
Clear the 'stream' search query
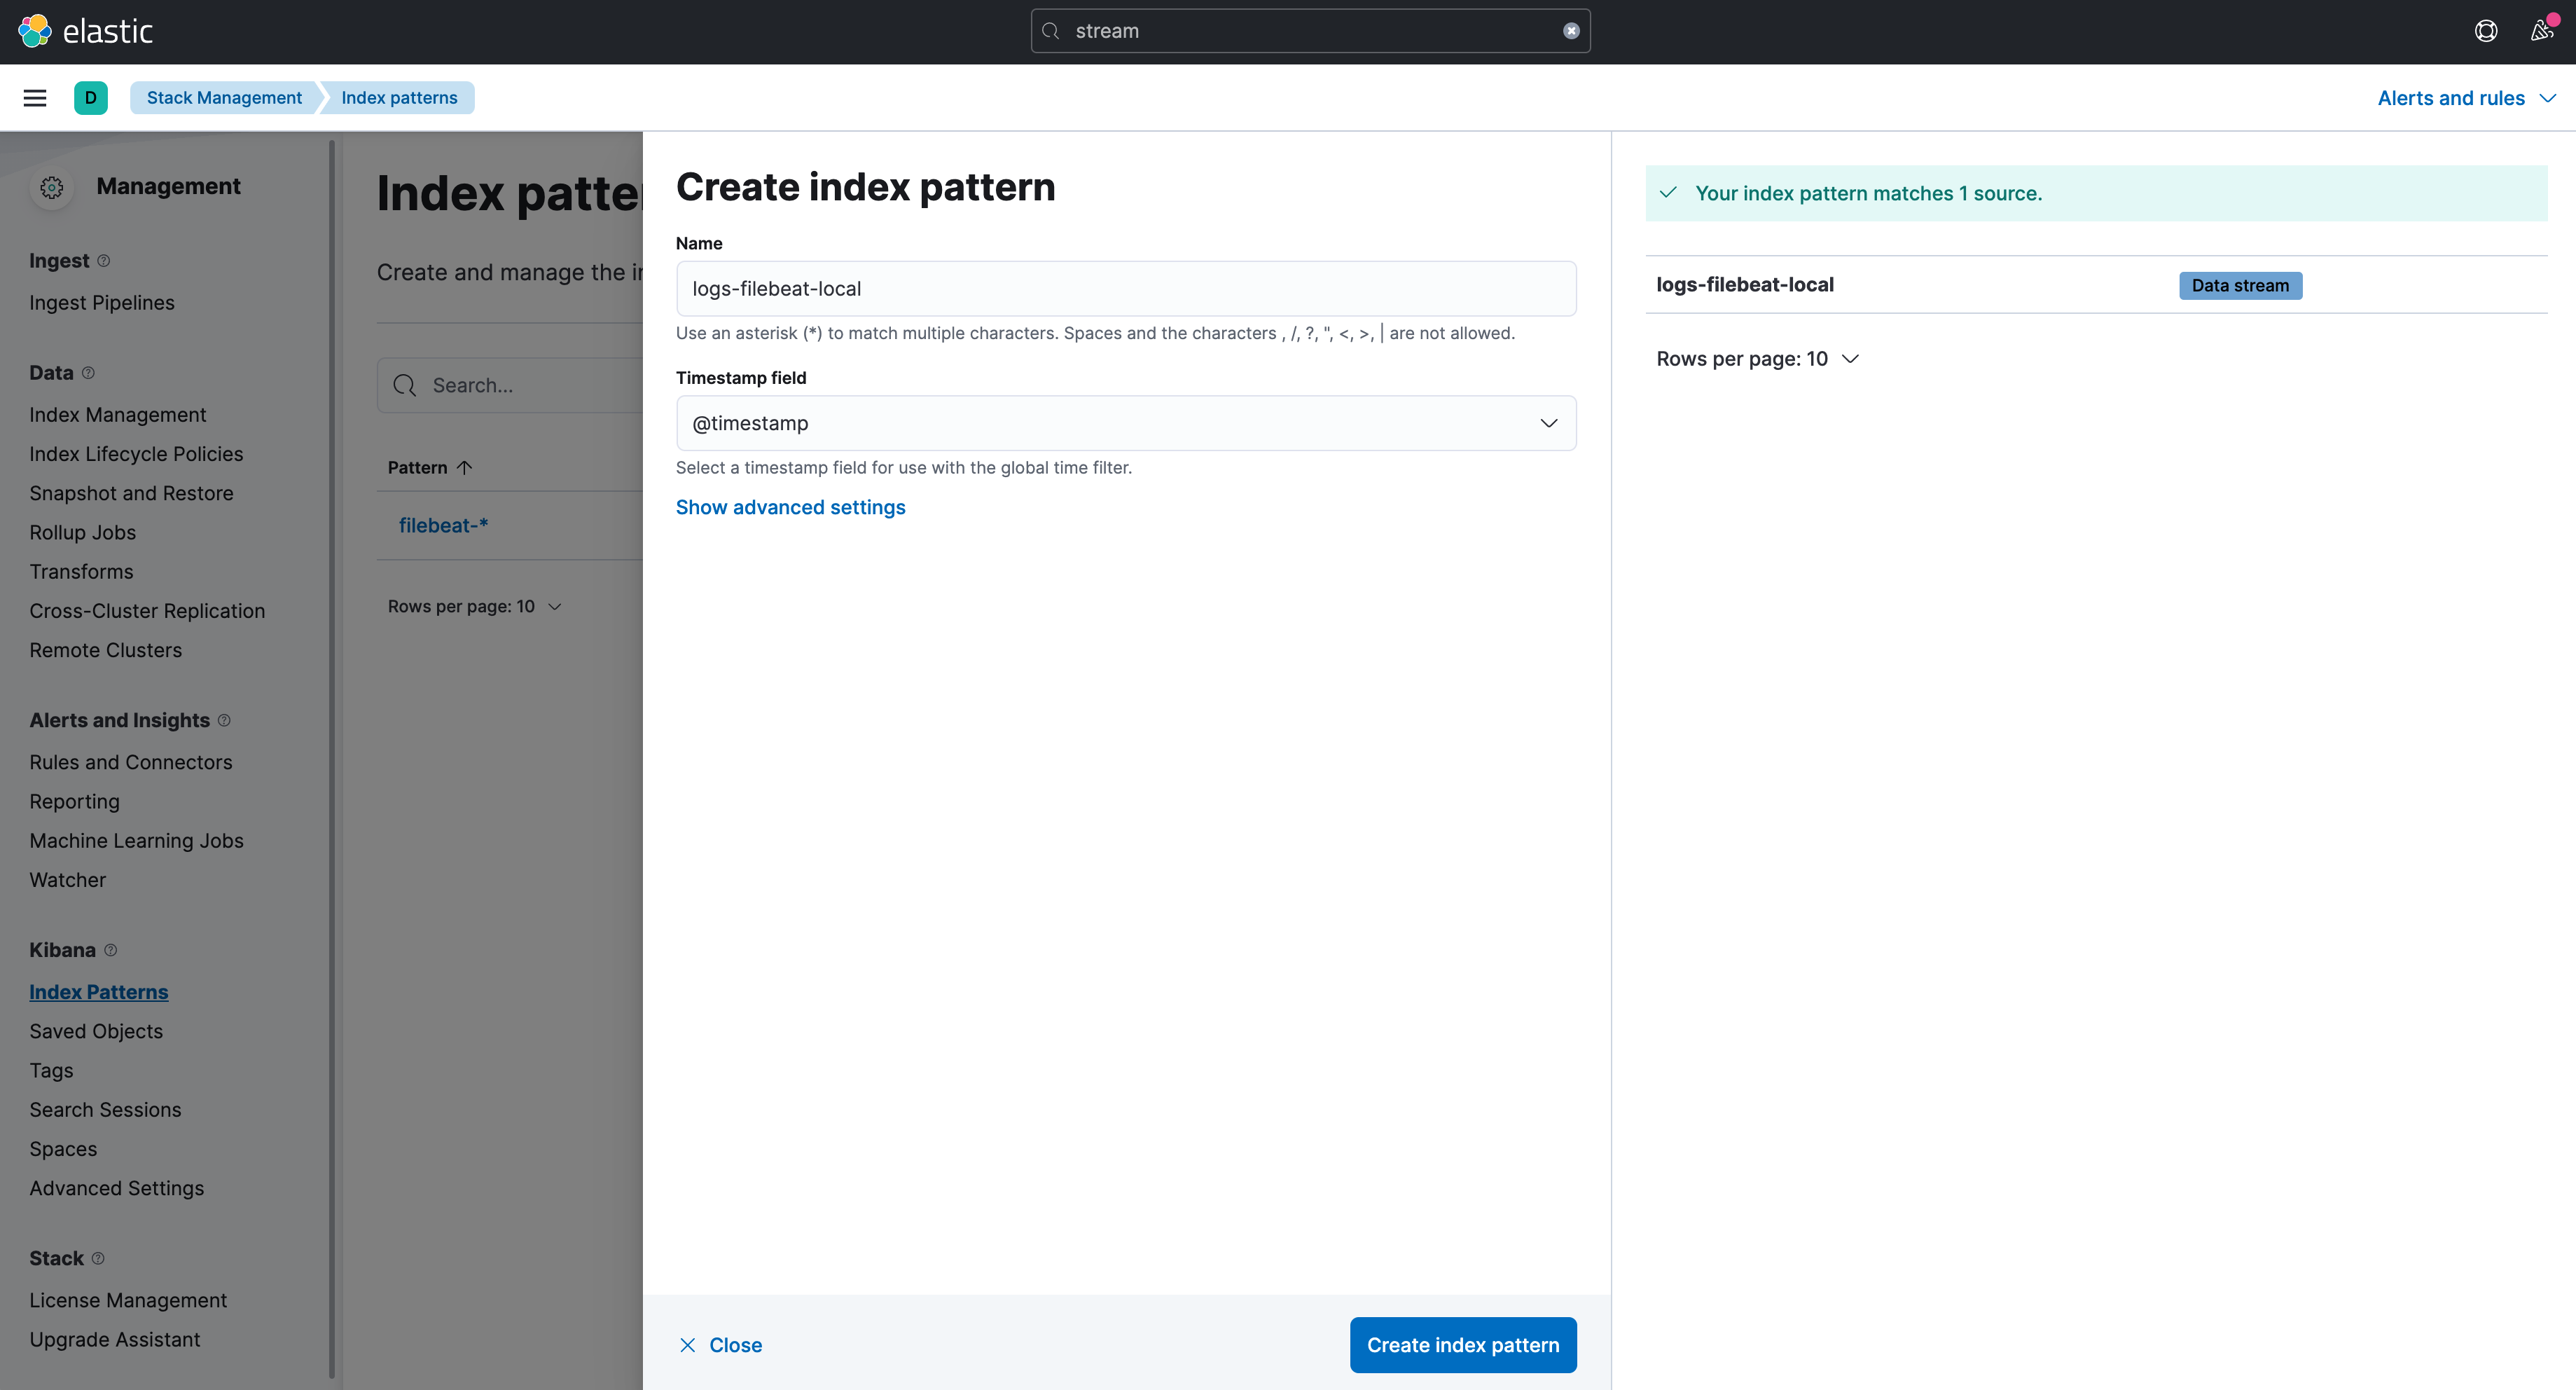coord(1570,30)
